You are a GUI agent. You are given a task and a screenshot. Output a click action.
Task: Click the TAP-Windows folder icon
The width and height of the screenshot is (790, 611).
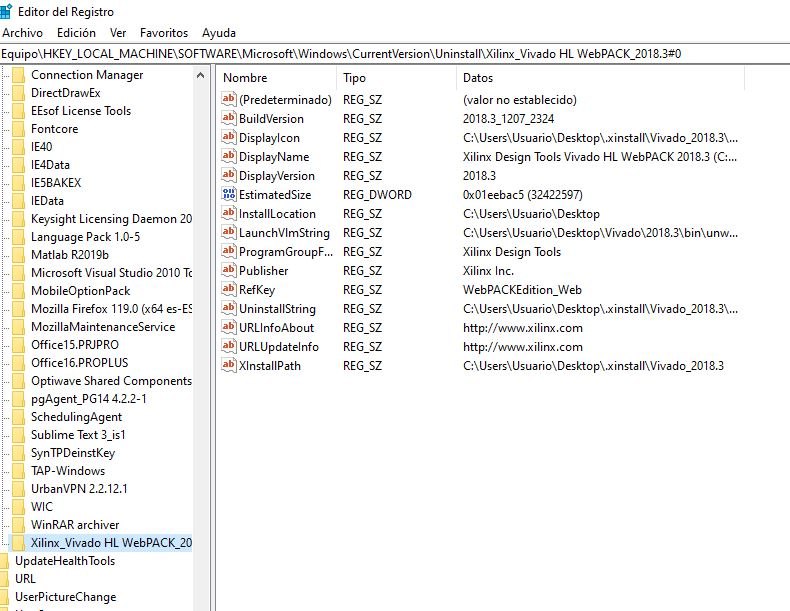click(x=19, y=471)
